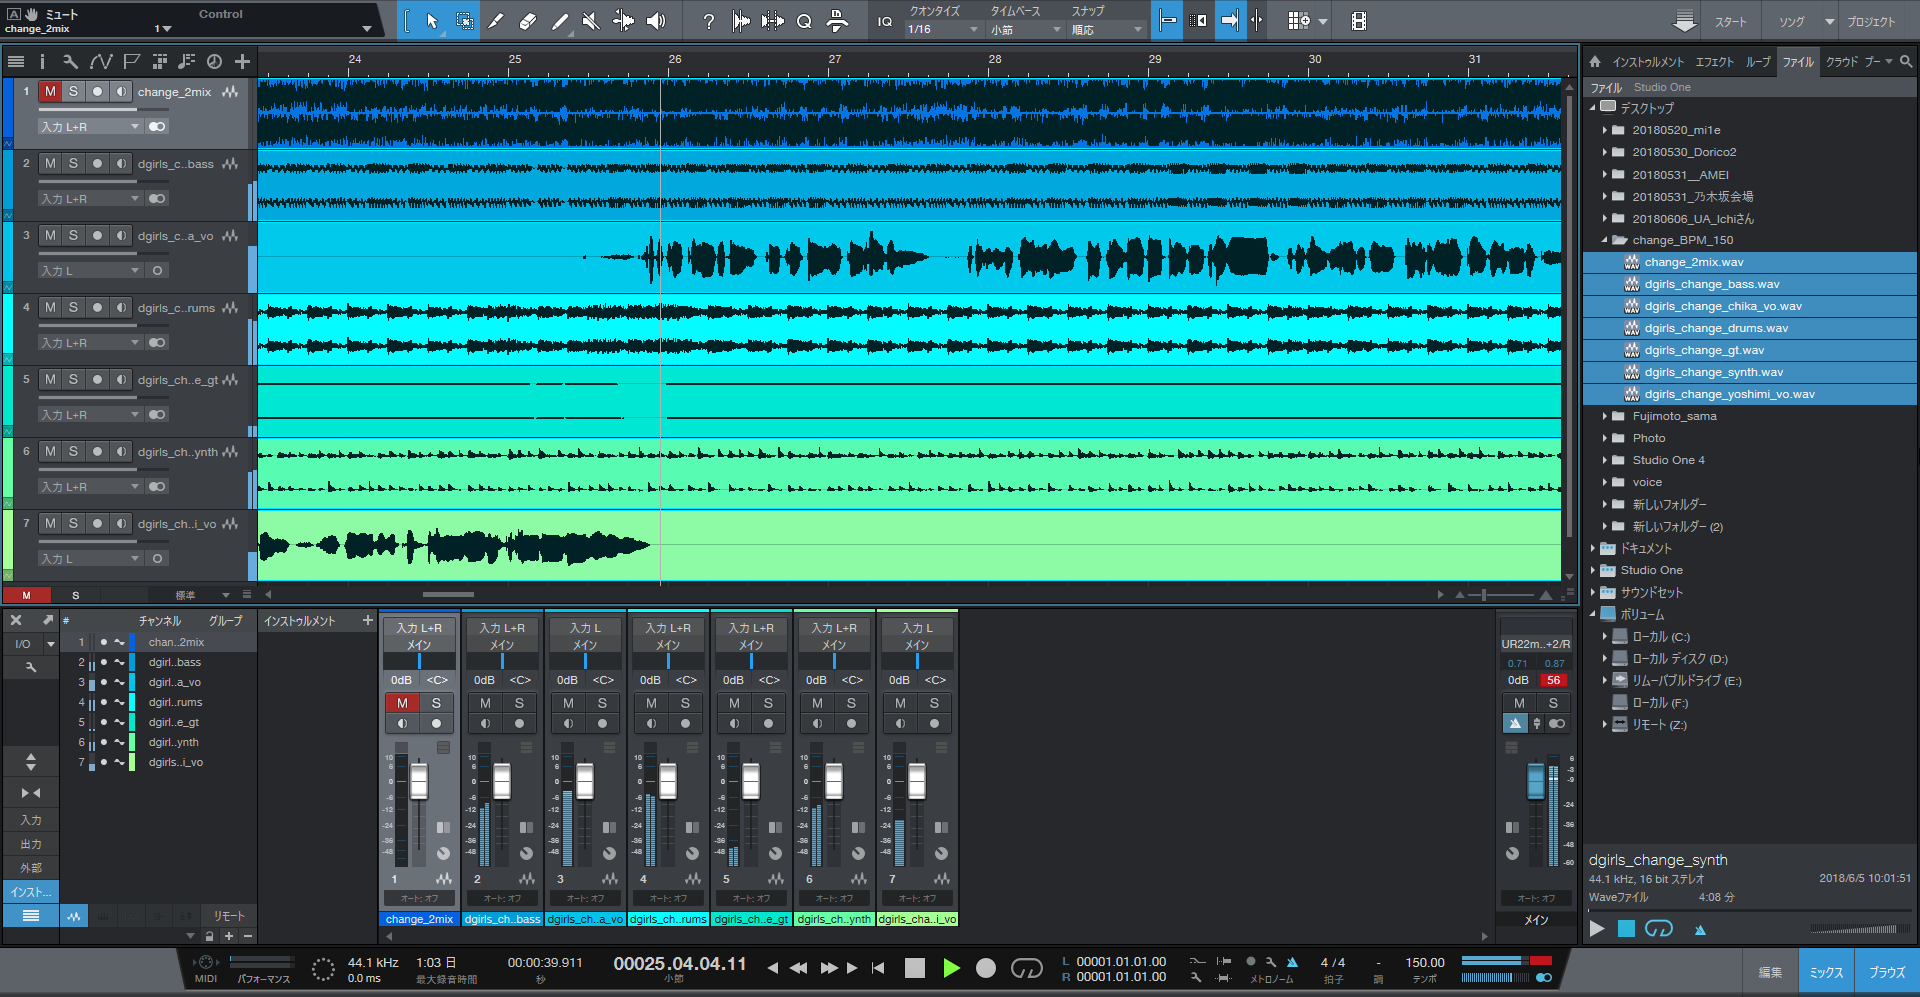Expand the 20180520_mi1e folder
The image size is (1920, 997).
coord(1605,130)
